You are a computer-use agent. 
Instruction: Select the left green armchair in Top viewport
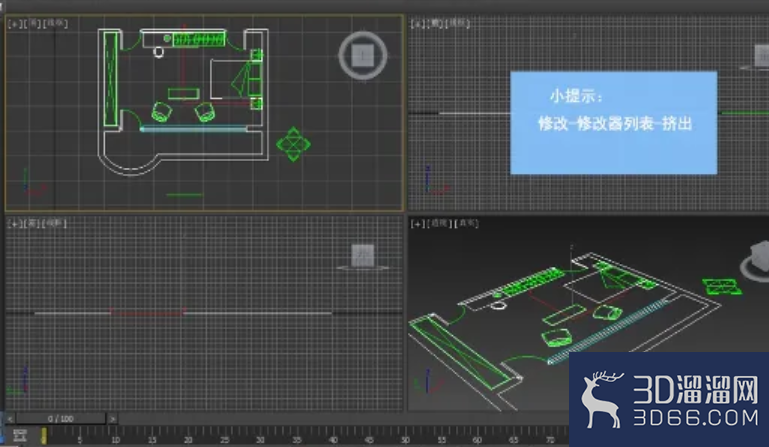(x=161, y=112)
